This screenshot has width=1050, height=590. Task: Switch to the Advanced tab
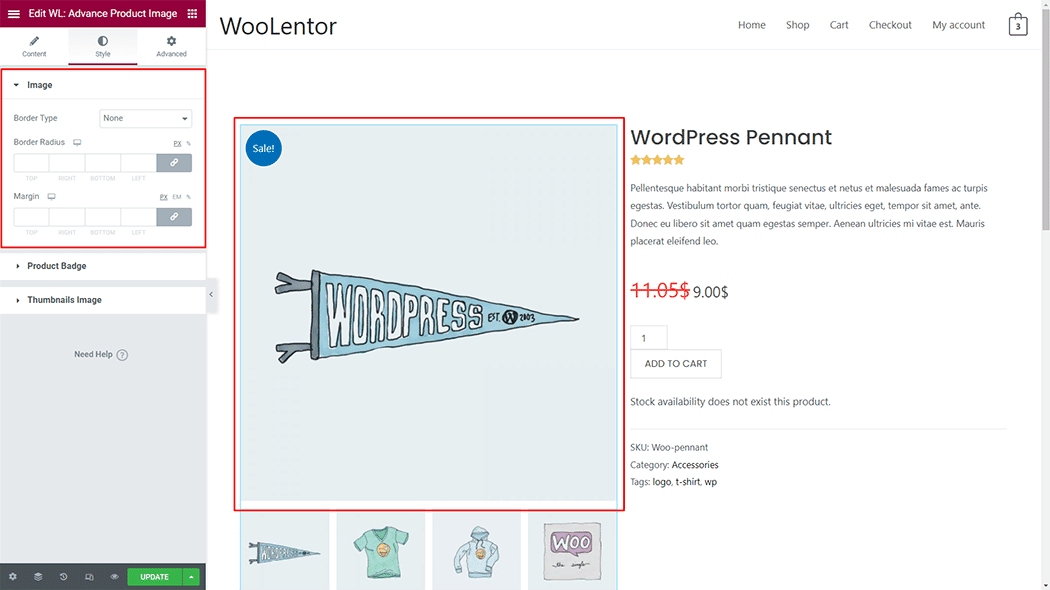(171, 46)
